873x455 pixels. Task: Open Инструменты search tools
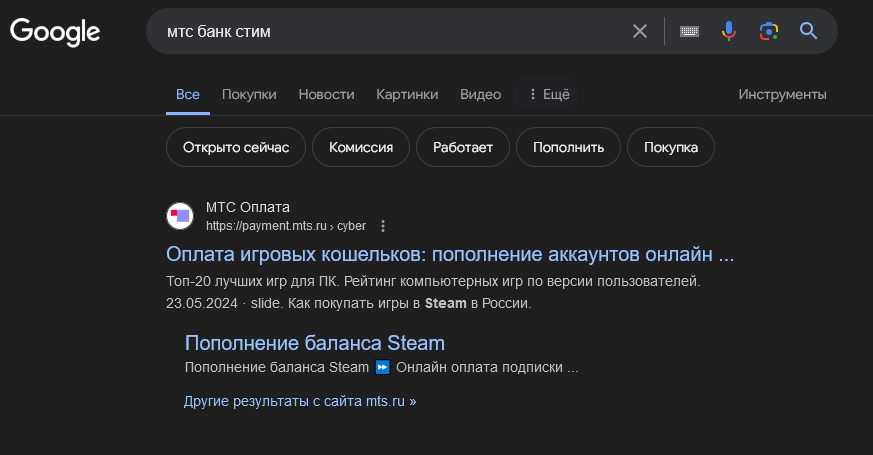coord(782,95)
